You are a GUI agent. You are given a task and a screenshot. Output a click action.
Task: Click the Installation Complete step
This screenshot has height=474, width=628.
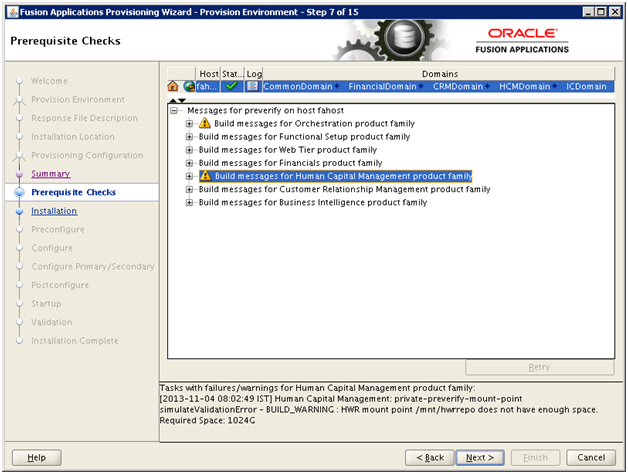pos(75,341)
